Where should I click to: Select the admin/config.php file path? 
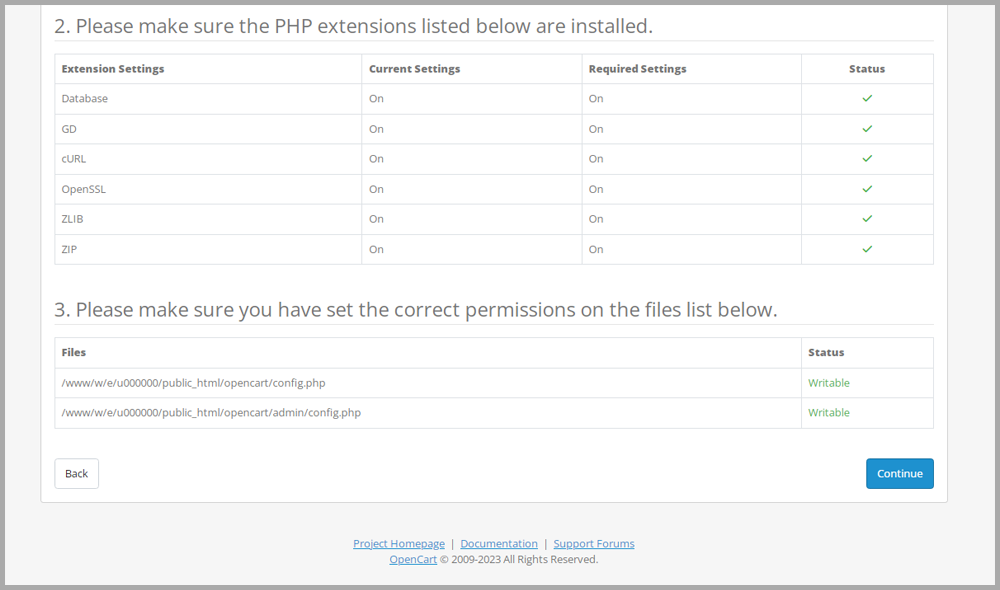(211, 413)
